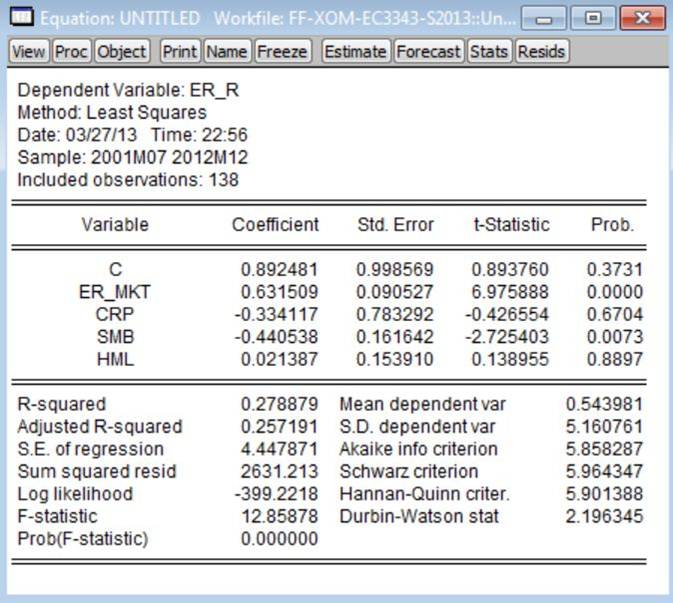Select the CRP variable row label

point(115,314)
